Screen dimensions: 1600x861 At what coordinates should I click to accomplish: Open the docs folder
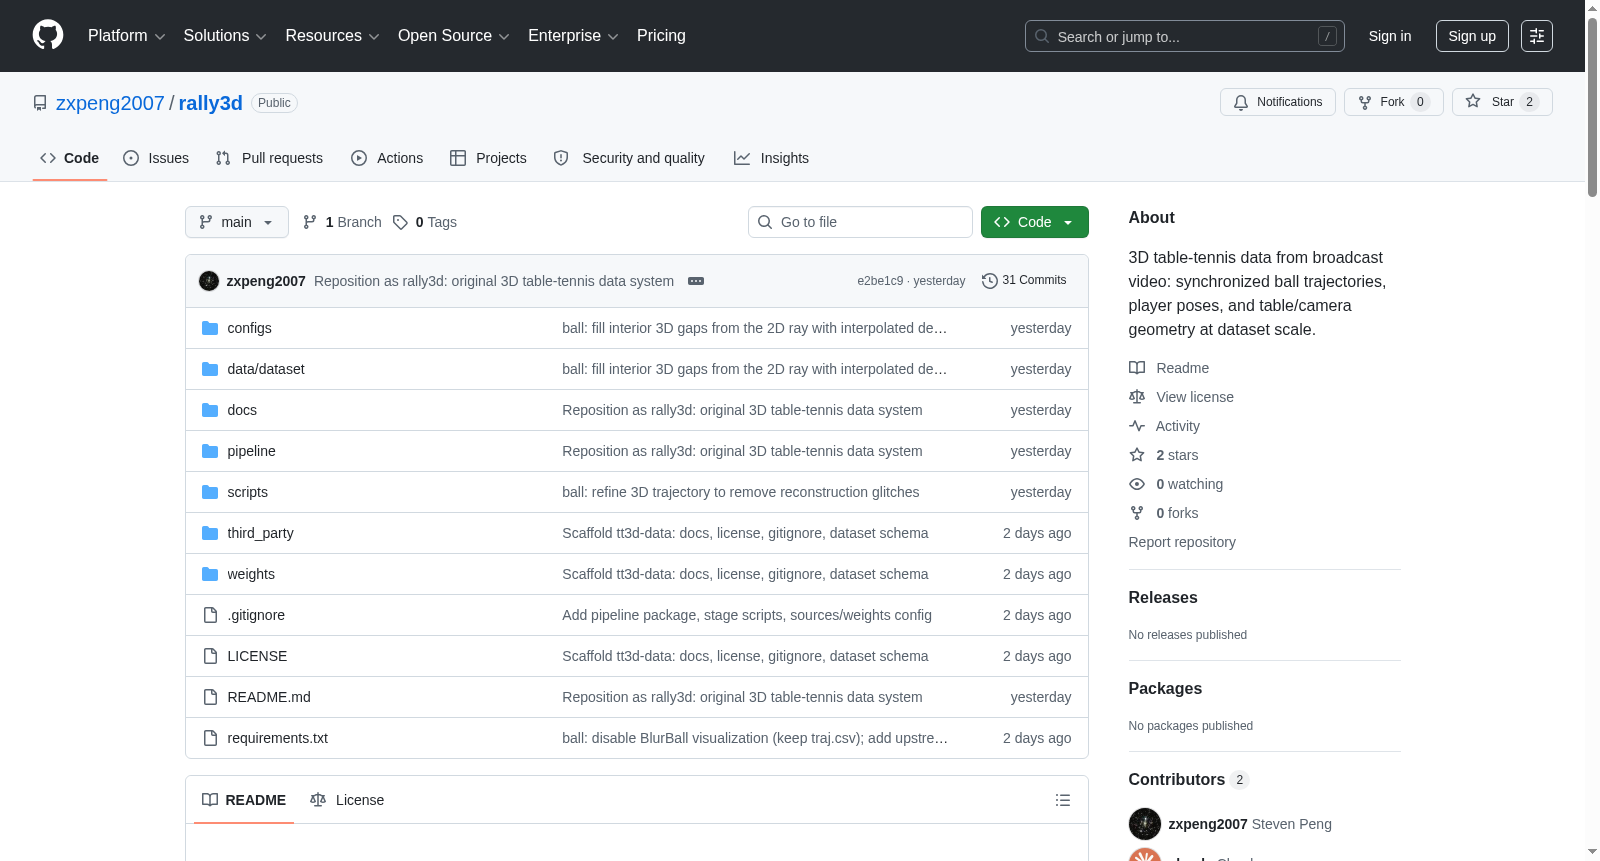pyautogui.click(x=242, y=410)
